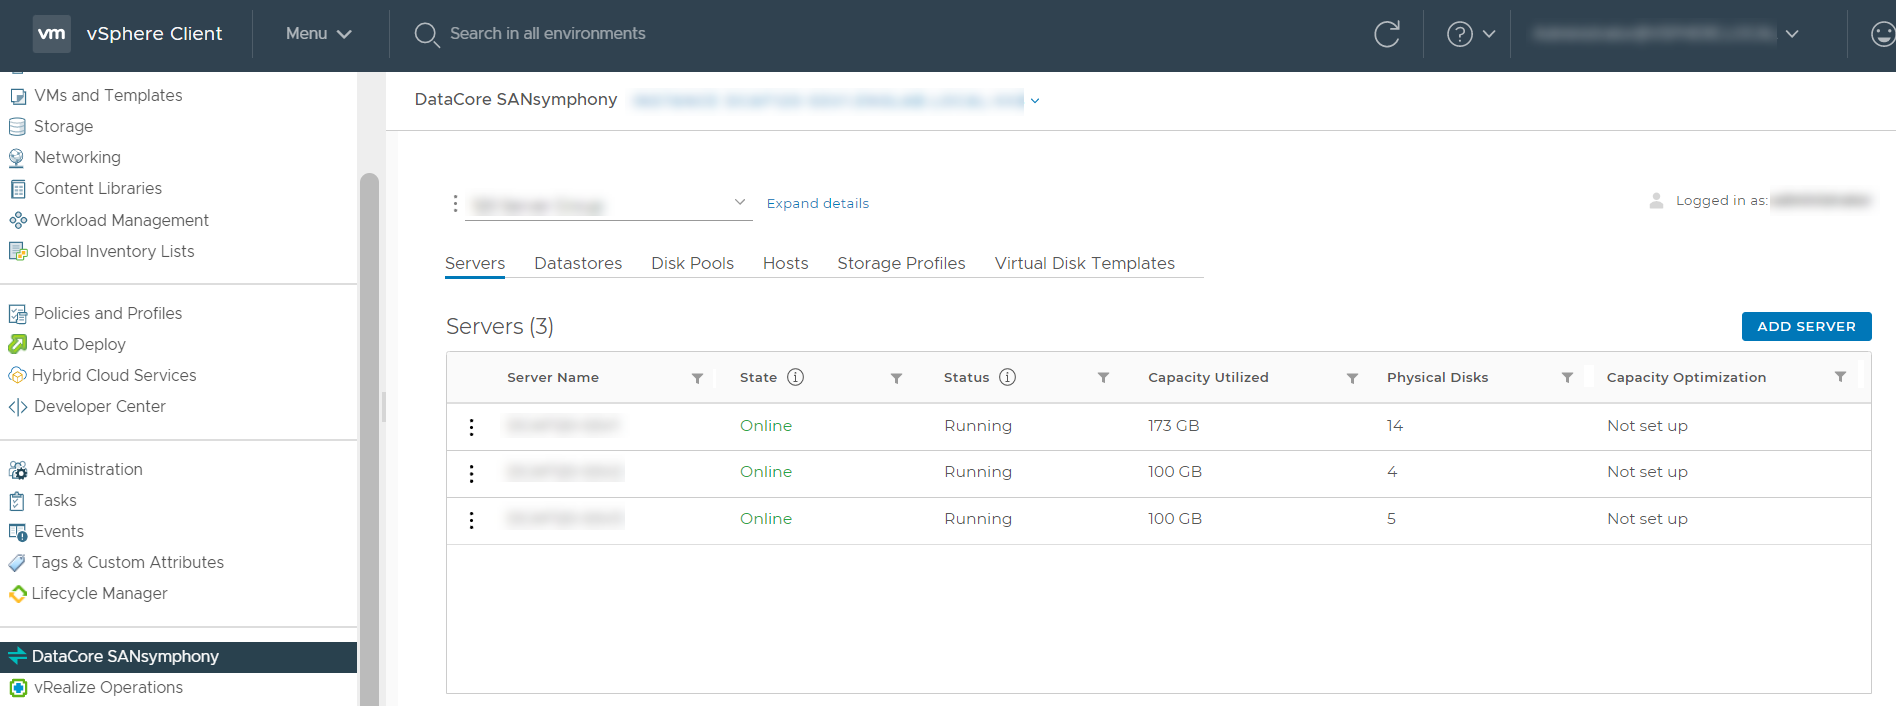
Task: Click the Tasks clipboard icon
Action: 17,501
